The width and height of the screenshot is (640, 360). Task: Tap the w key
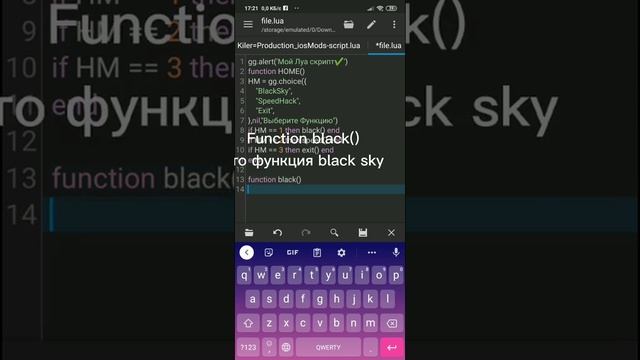[261, 275]
